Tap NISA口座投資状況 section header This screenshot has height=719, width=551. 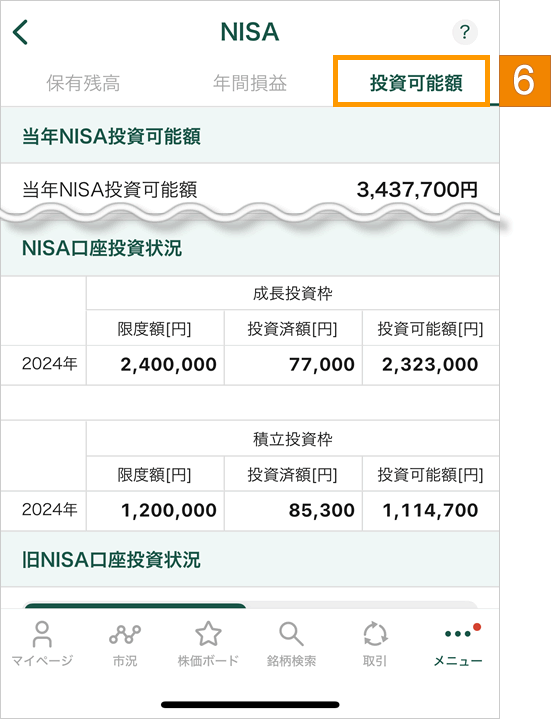(250, 249)
